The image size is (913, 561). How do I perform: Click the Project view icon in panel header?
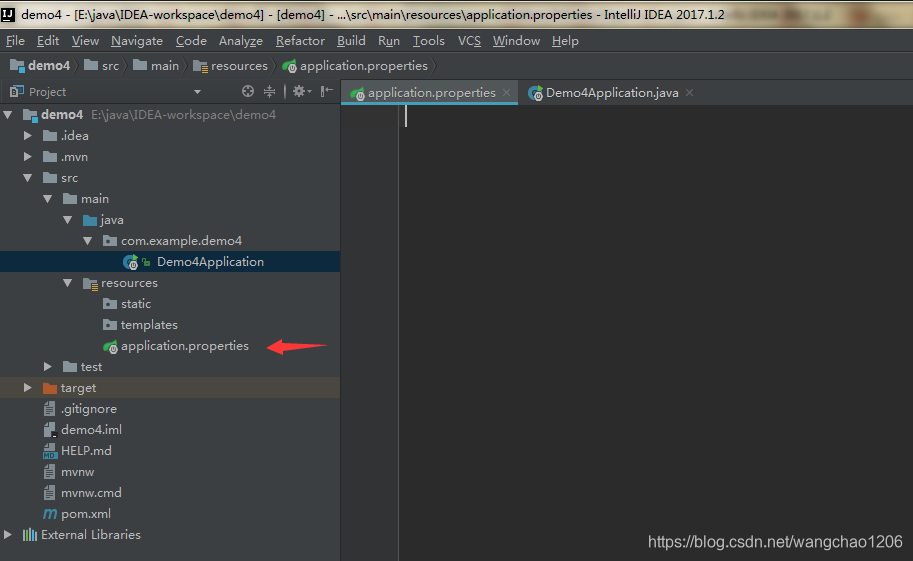pos(17,91)
